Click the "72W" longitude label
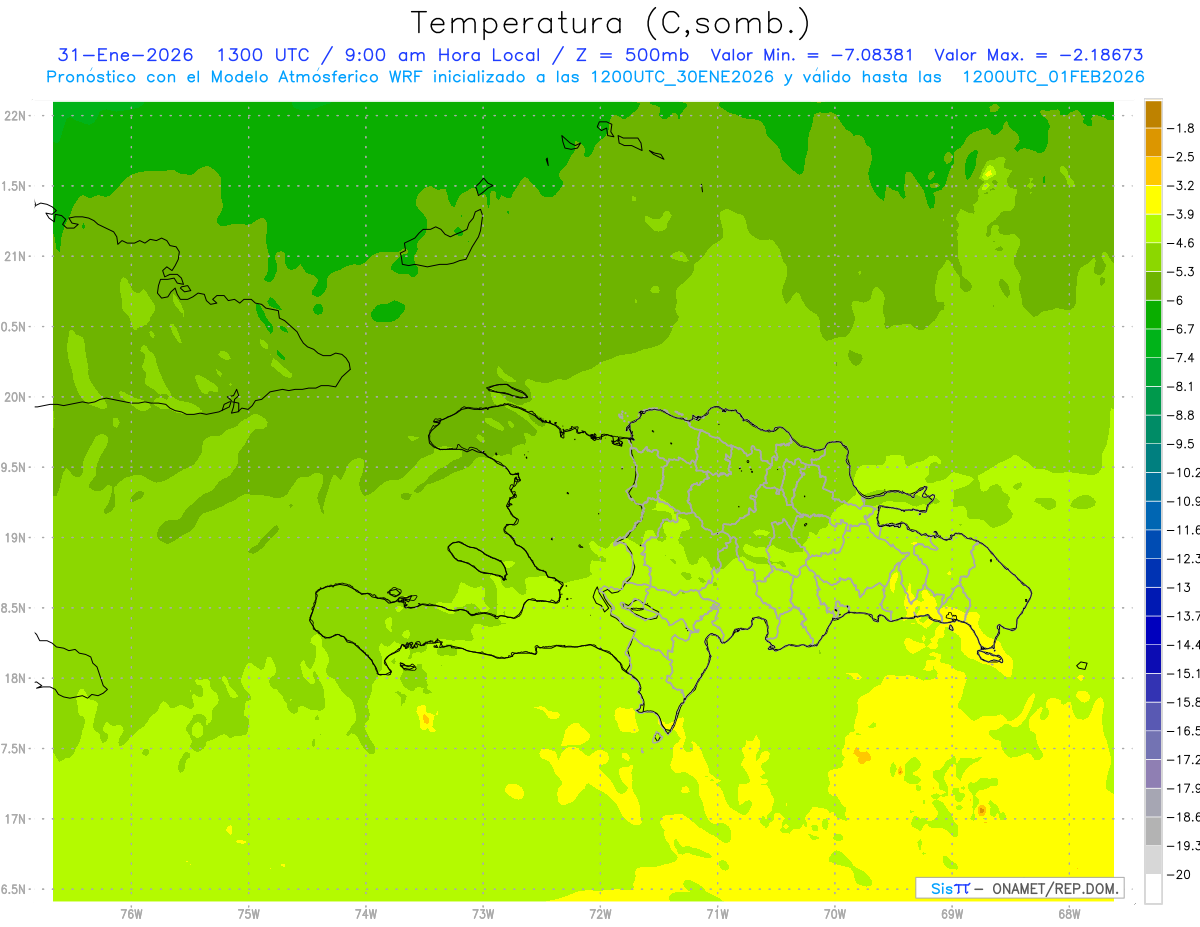1200x927 pixels. [x=600, y=914]
